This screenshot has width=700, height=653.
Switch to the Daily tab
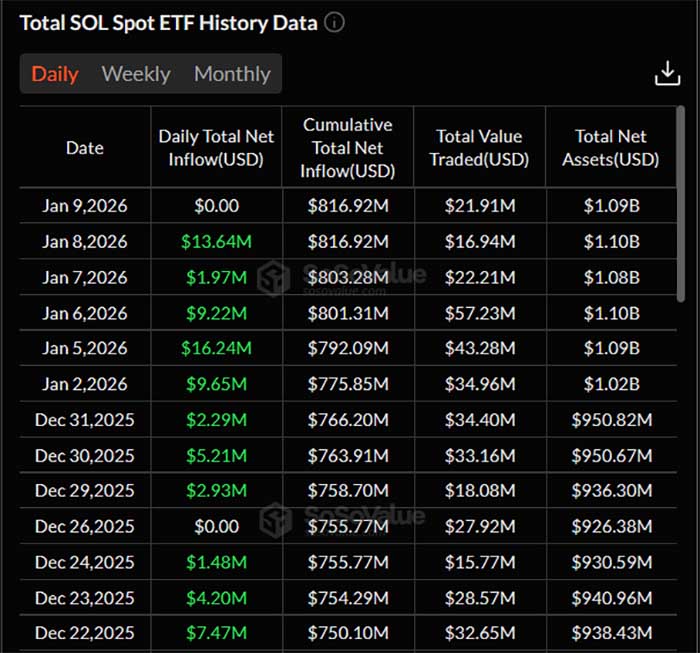click(x=55, y=74)
